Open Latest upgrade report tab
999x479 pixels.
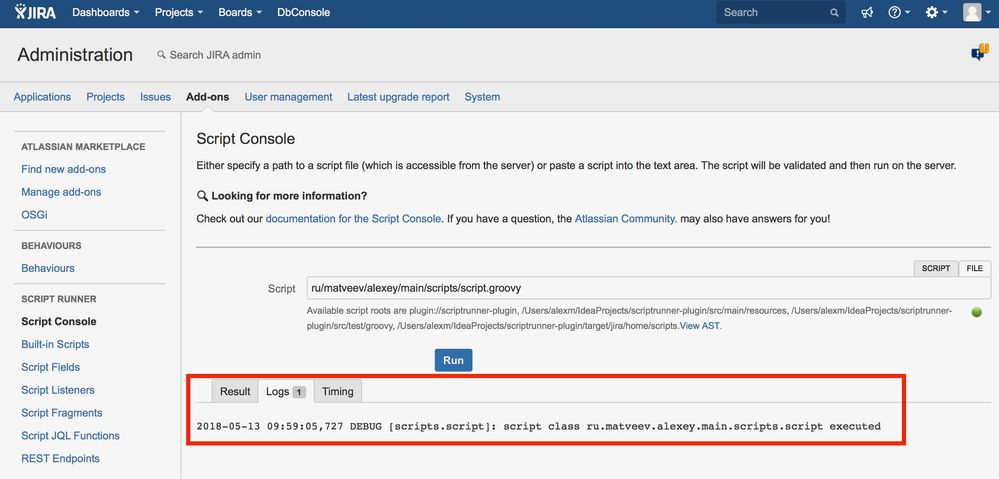click(398, 97)
